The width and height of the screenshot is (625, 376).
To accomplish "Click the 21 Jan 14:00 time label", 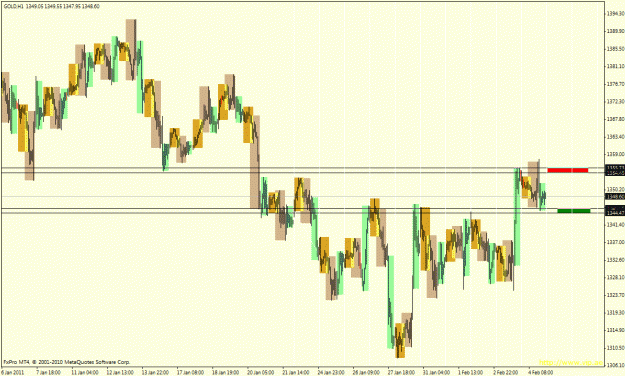I will pyautogui.click(x=296, y=372).
